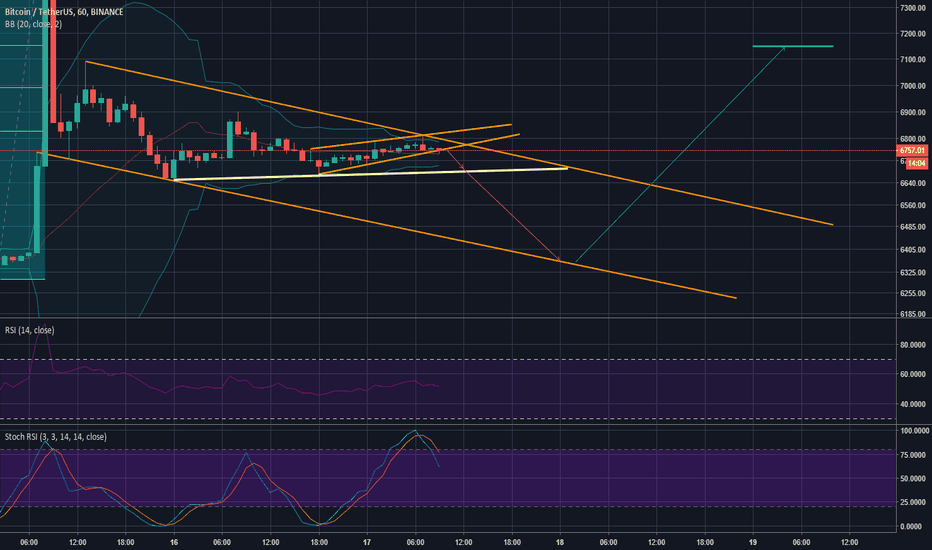Click the 100.0000 Stoch RSI scale value
The width and height of the screenshot is (932, 550).
914,430
